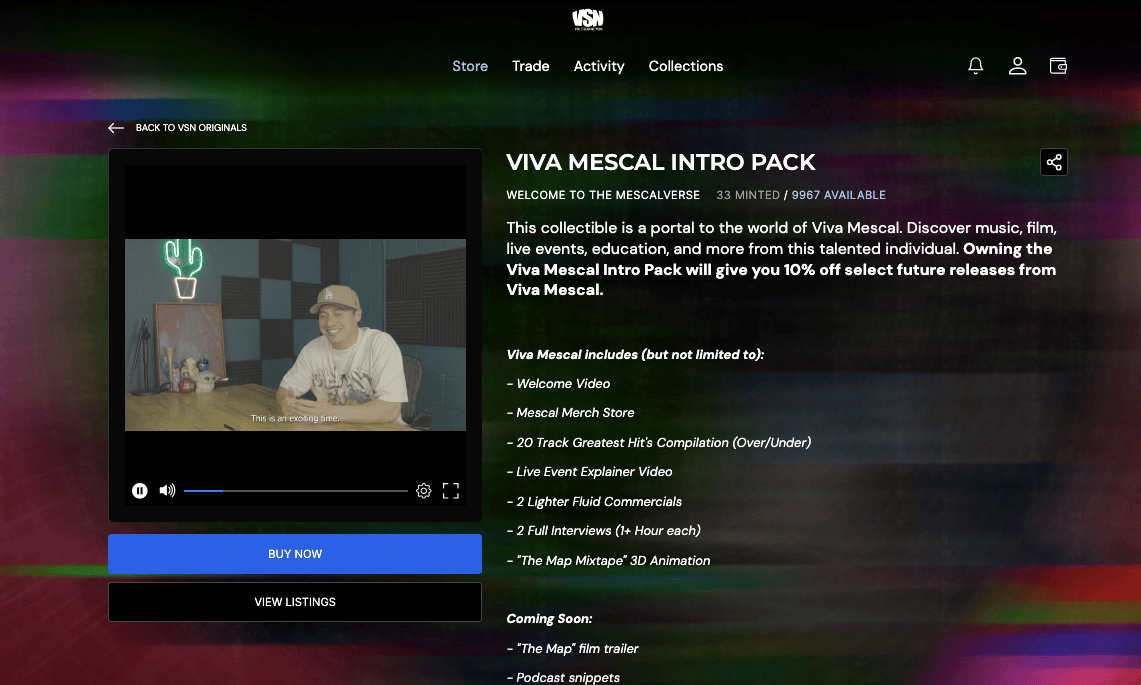
Task: Open video settings gear icon
Action: coord(424,491)
